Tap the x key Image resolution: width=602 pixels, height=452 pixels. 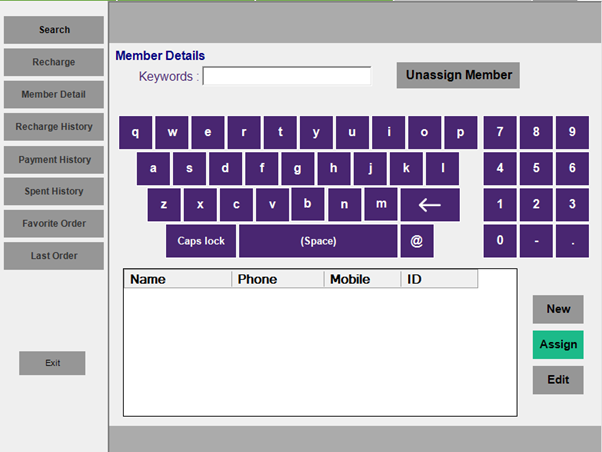coord(200,205)
